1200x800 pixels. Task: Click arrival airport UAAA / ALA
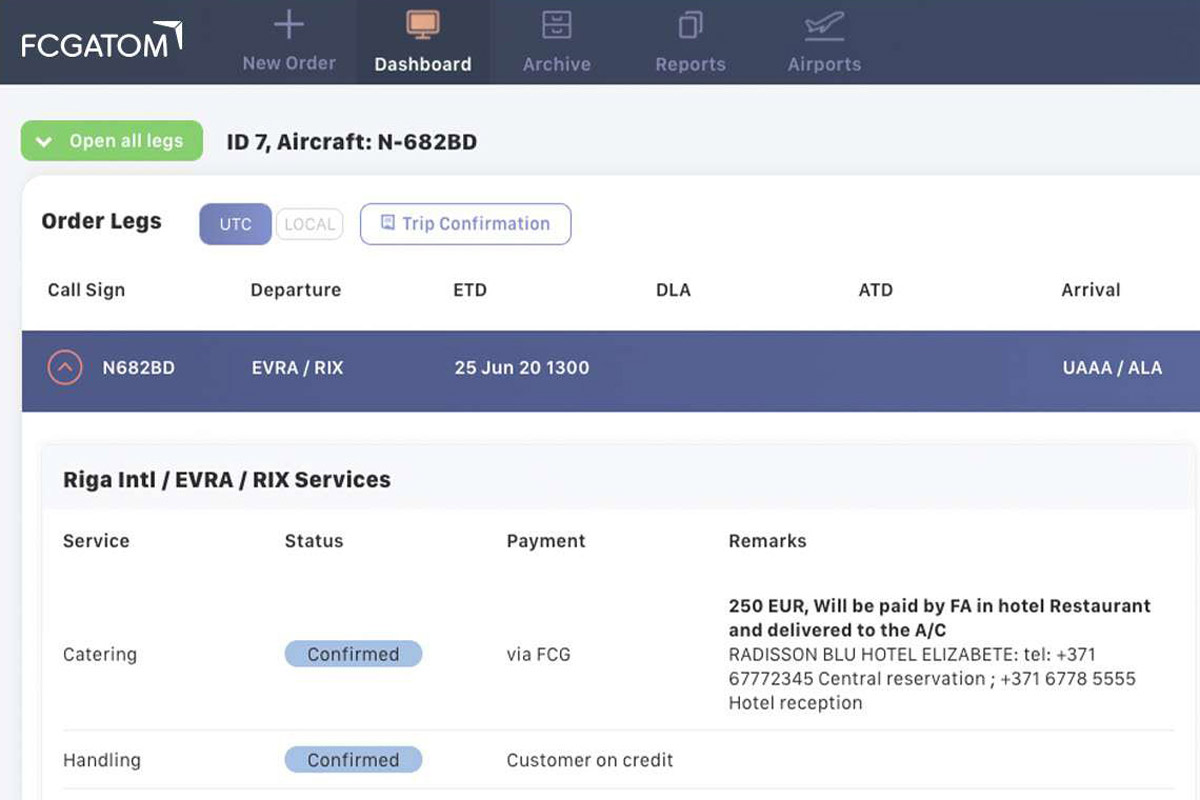pos(1112,368)
